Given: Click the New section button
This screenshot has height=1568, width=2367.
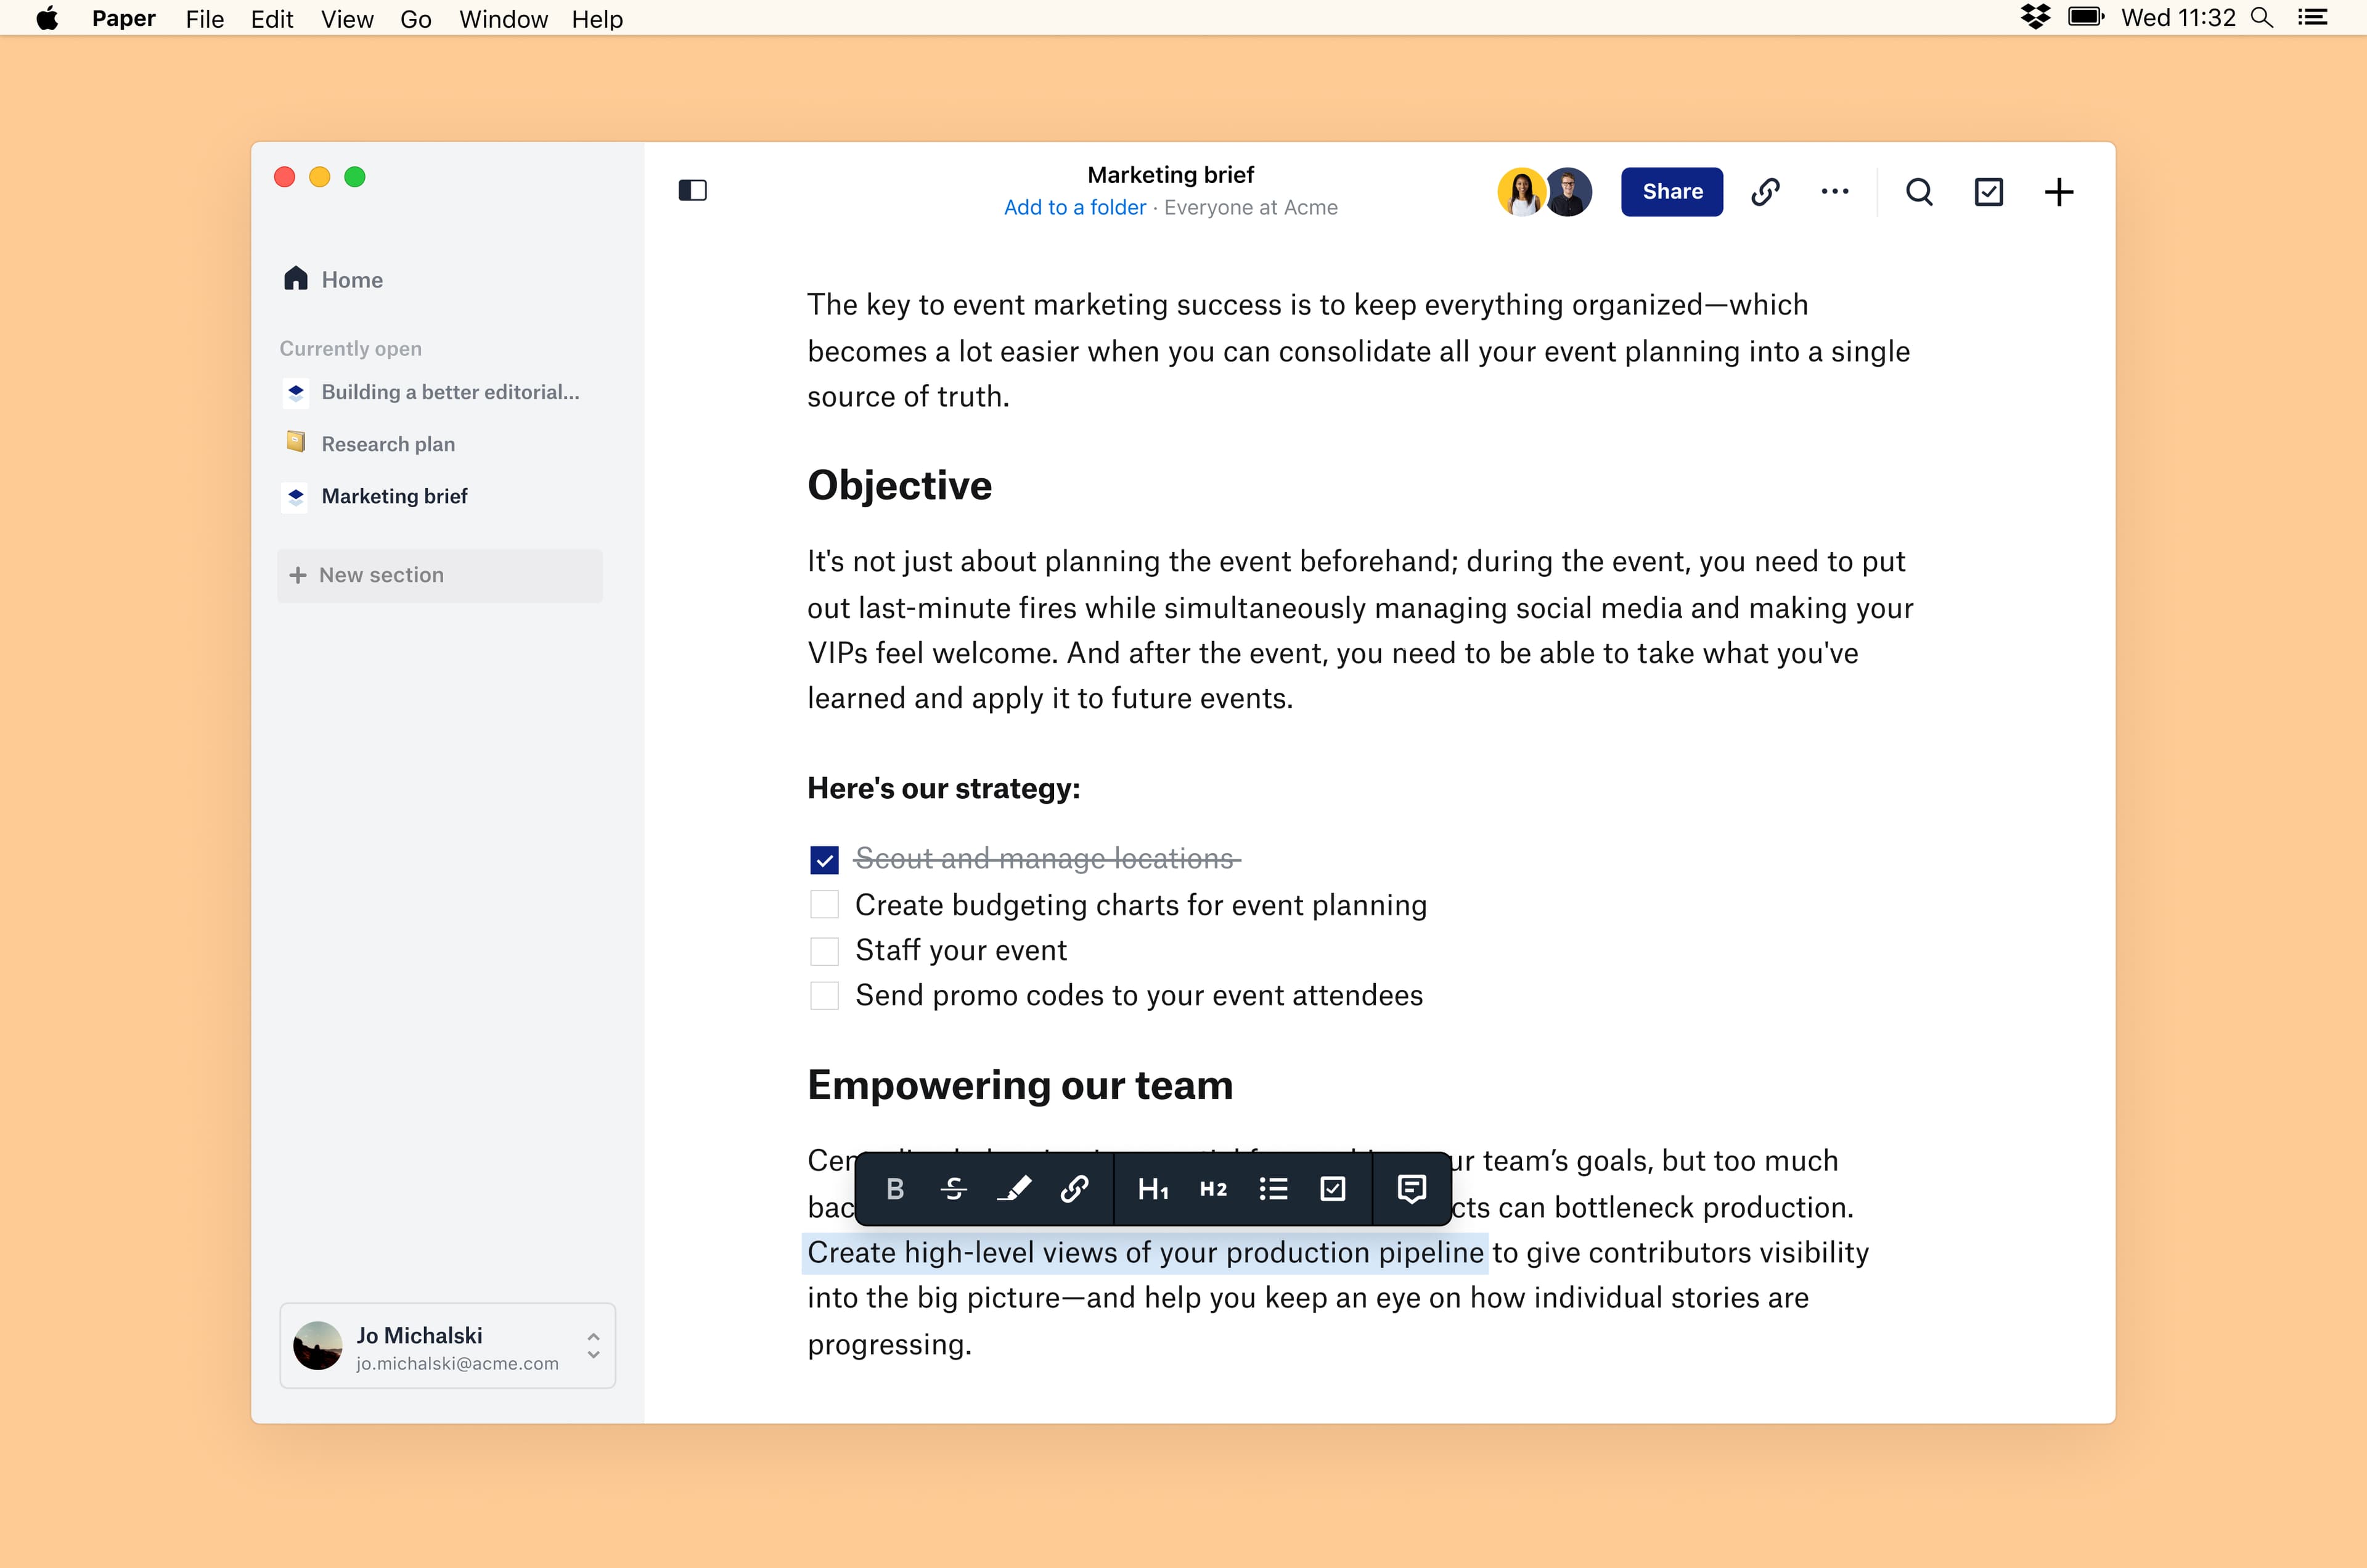Looking at the screenshot, I should [x=440, y=575].
